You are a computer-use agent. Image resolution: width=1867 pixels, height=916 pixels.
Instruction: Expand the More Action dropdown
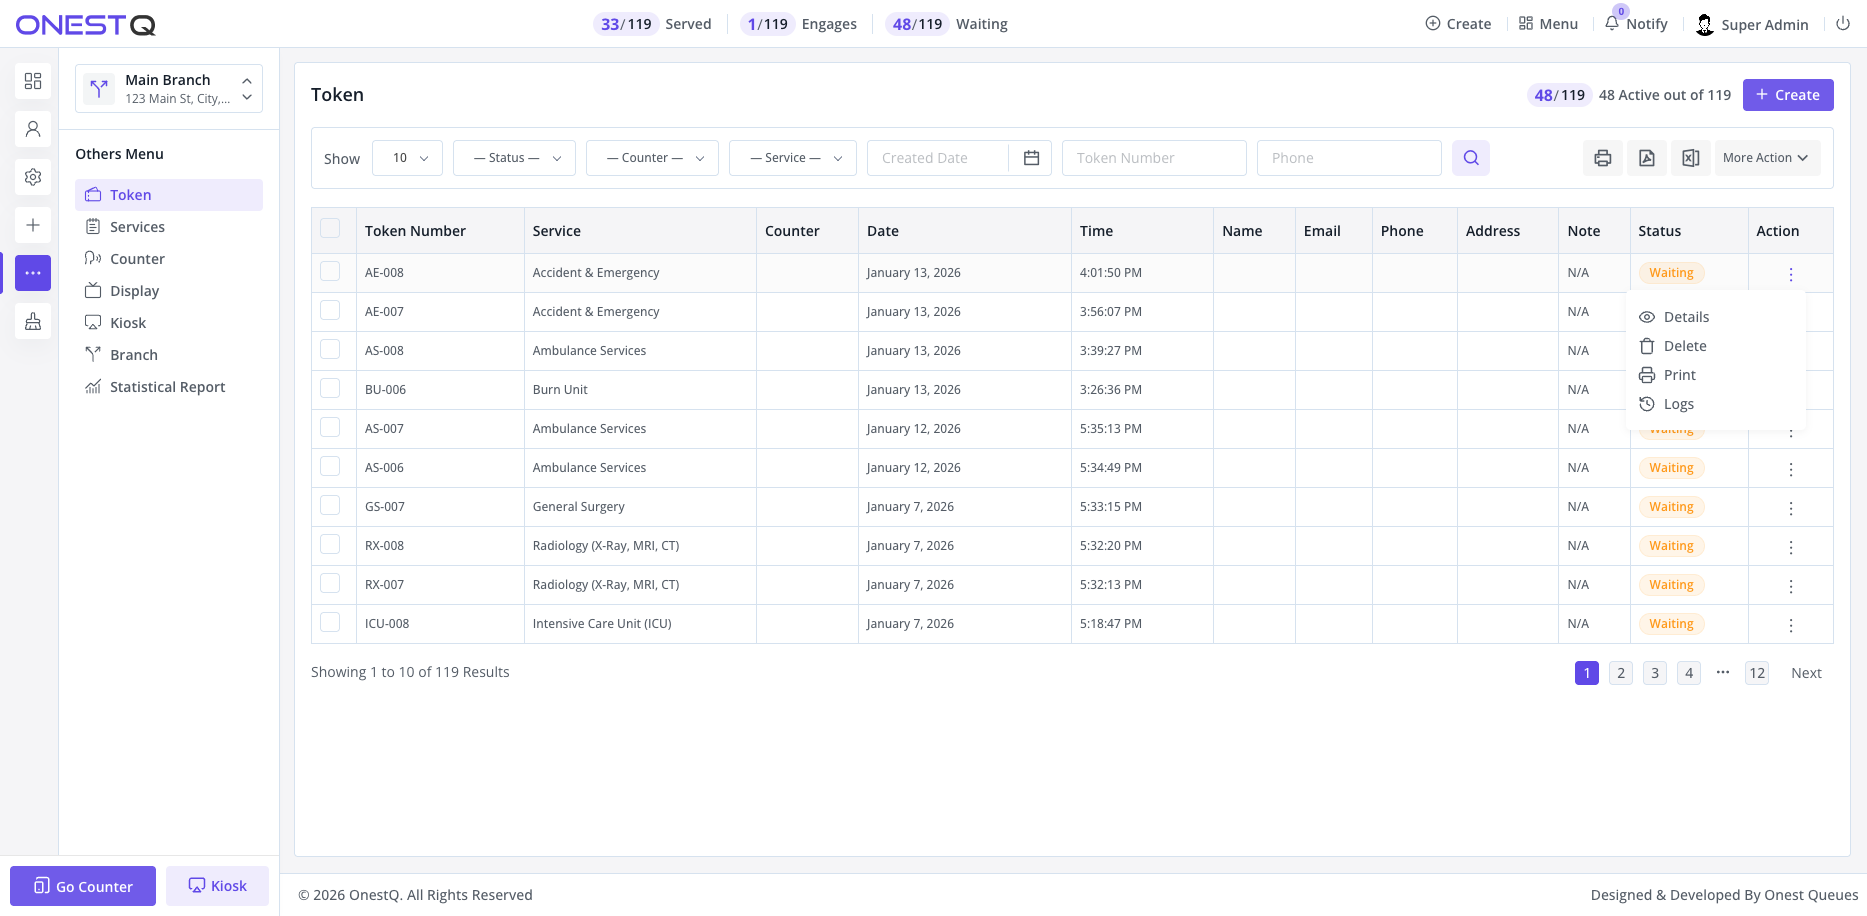pos(1767,158)
